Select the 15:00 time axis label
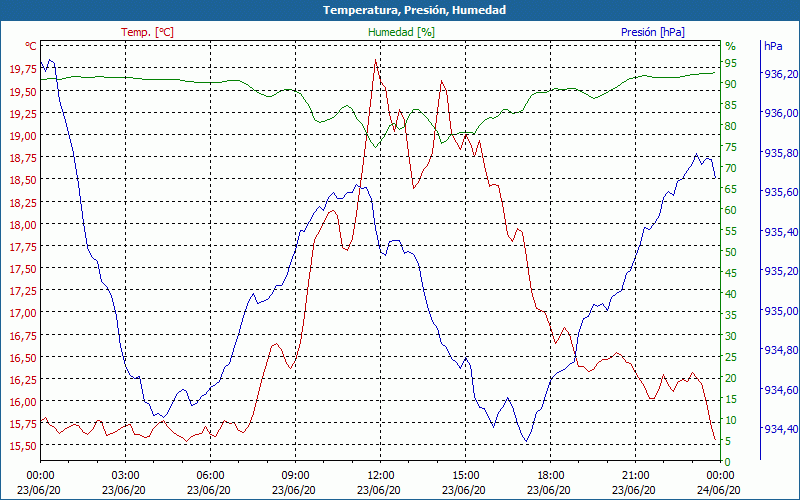 (465, 476)
